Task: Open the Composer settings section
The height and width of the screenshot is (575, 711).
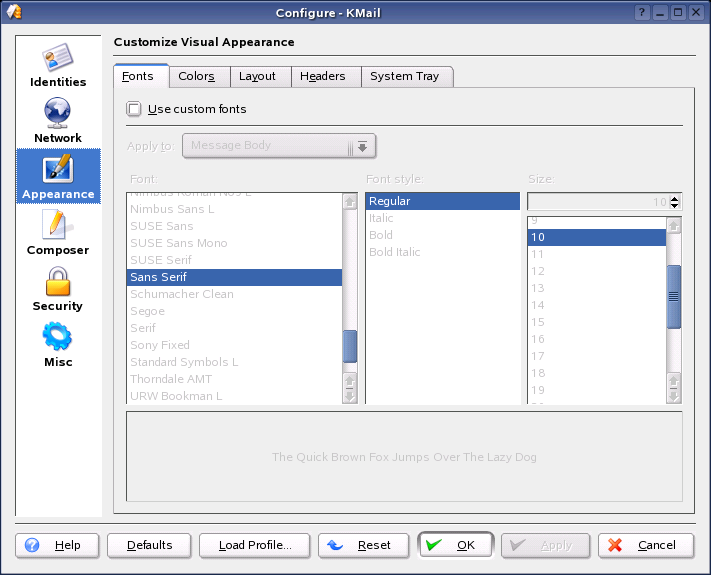Action: 58,232
